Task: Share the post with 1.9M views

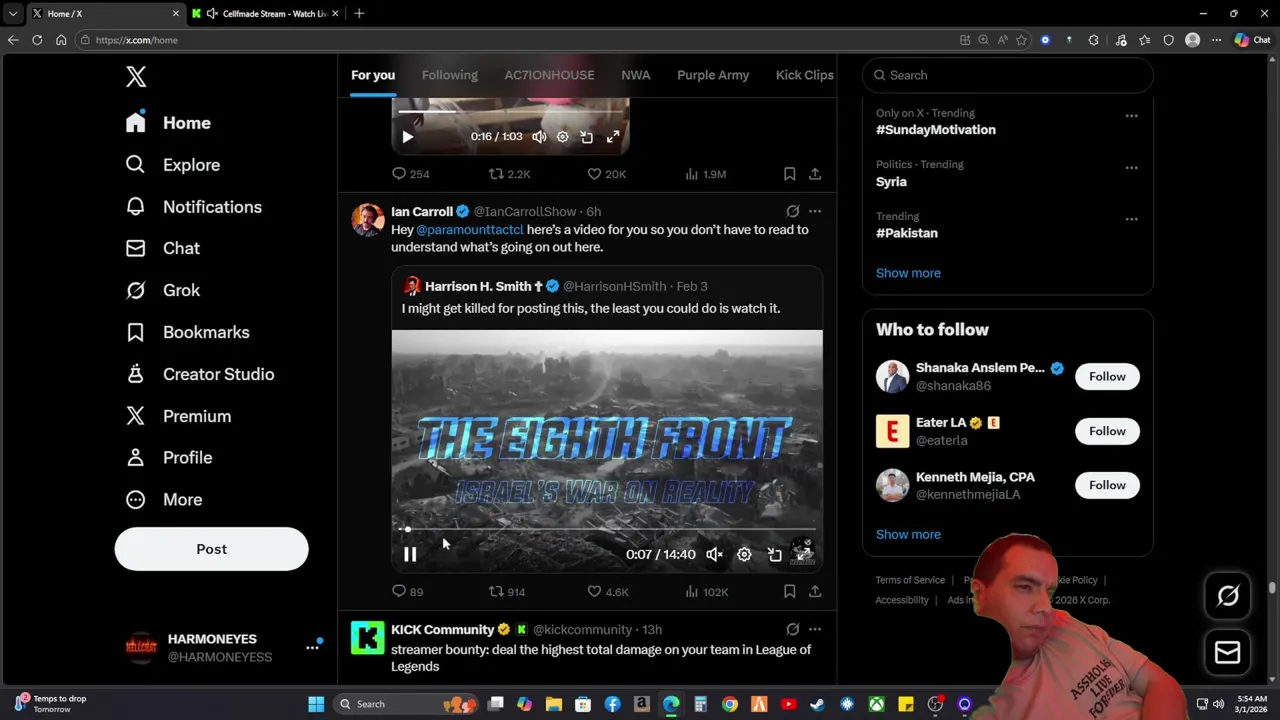Action: pyautogui.click(x=815, y=174)
